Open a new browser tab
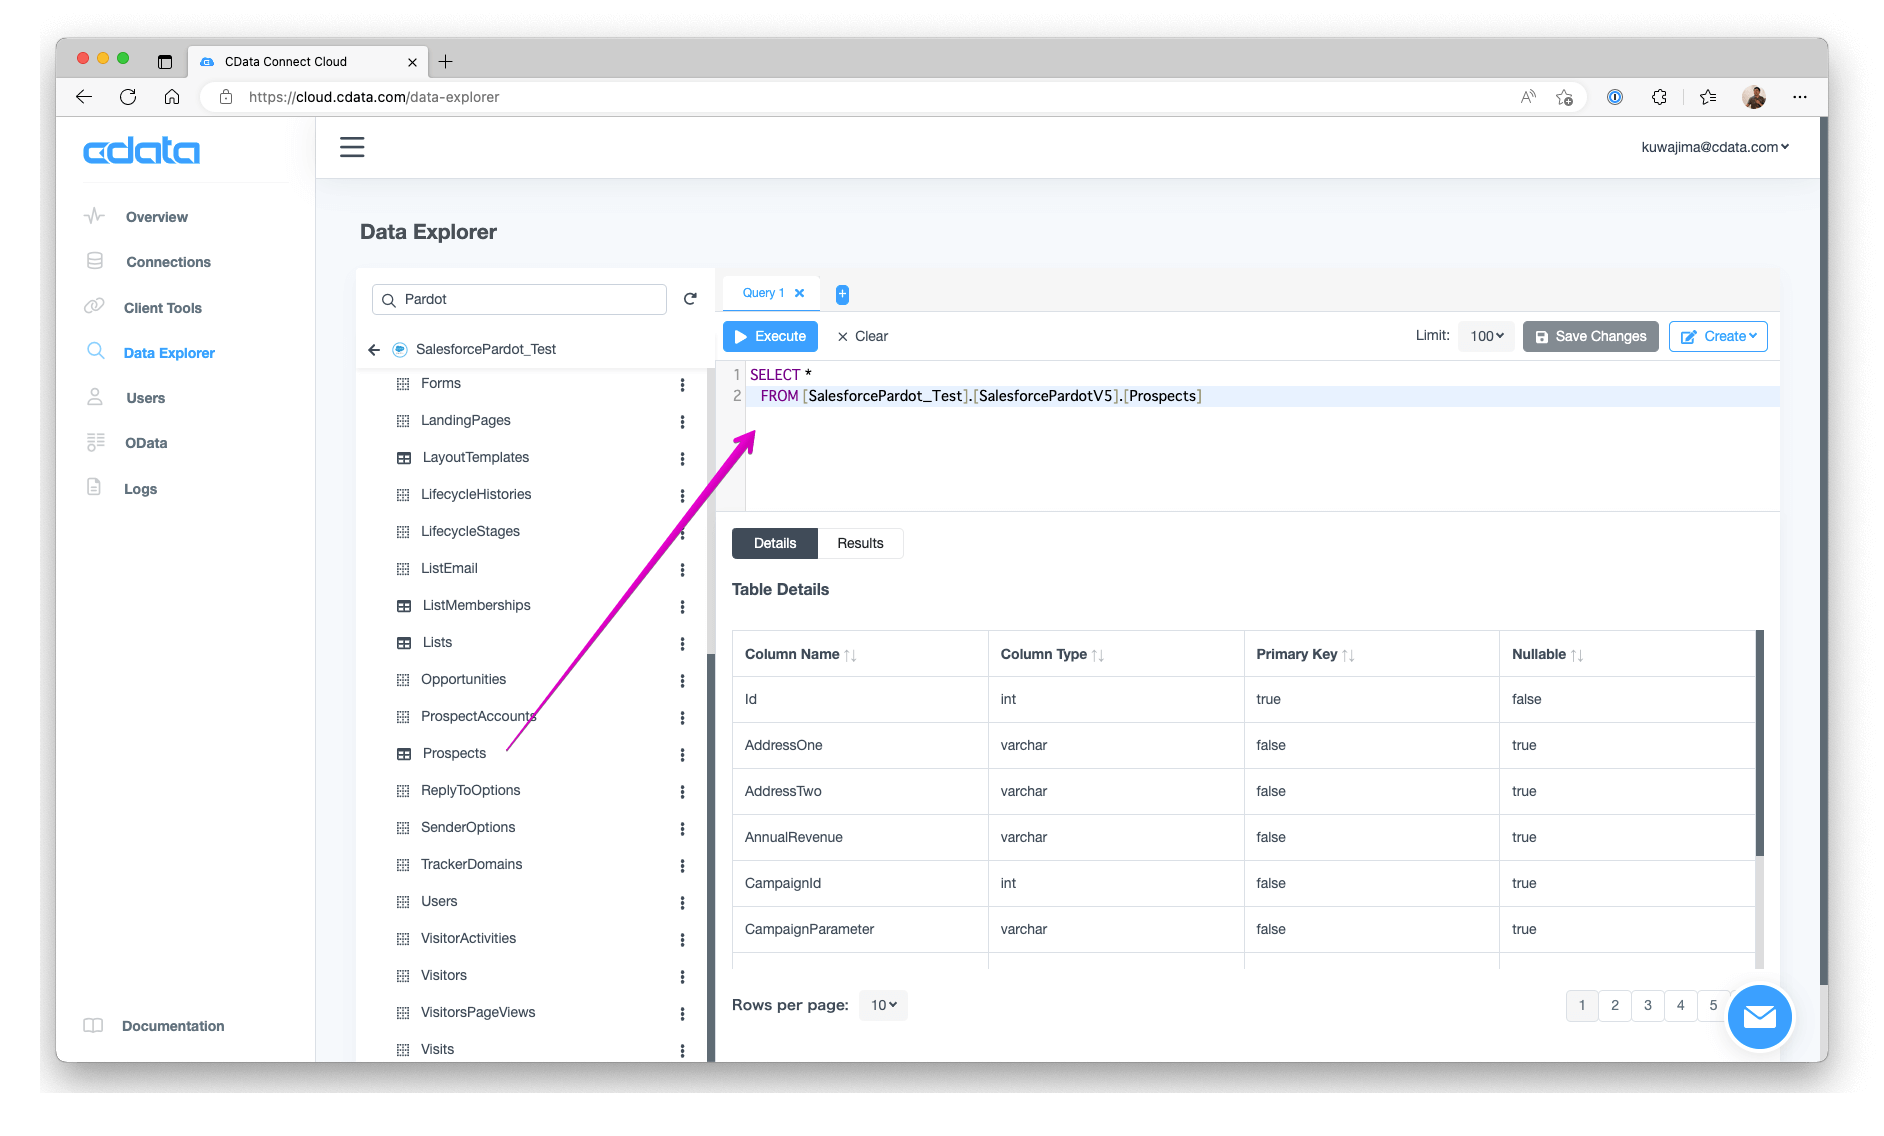 click(x=446, y=62)
